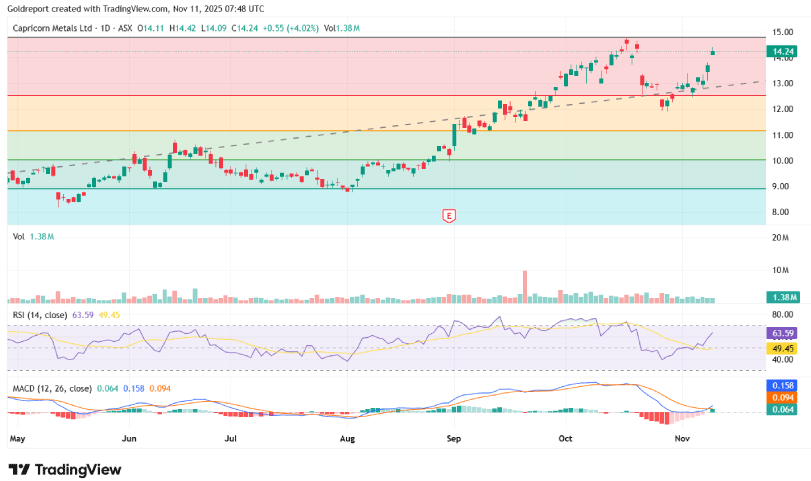Image resolution: width=811 pixels, height=481 pixels.
Task: Click the earnings 'E' marker icon
Action: click(450, 215)
